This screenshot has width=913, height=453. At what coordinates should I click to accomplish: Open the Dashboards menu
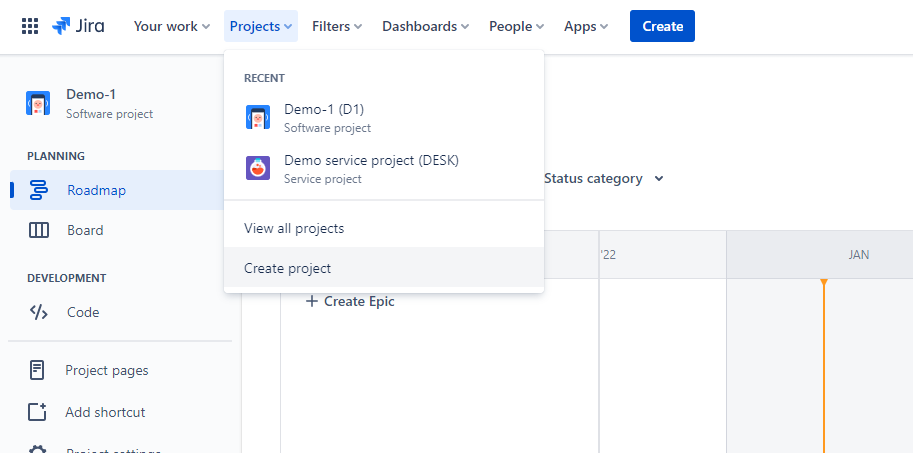(426, 26)
